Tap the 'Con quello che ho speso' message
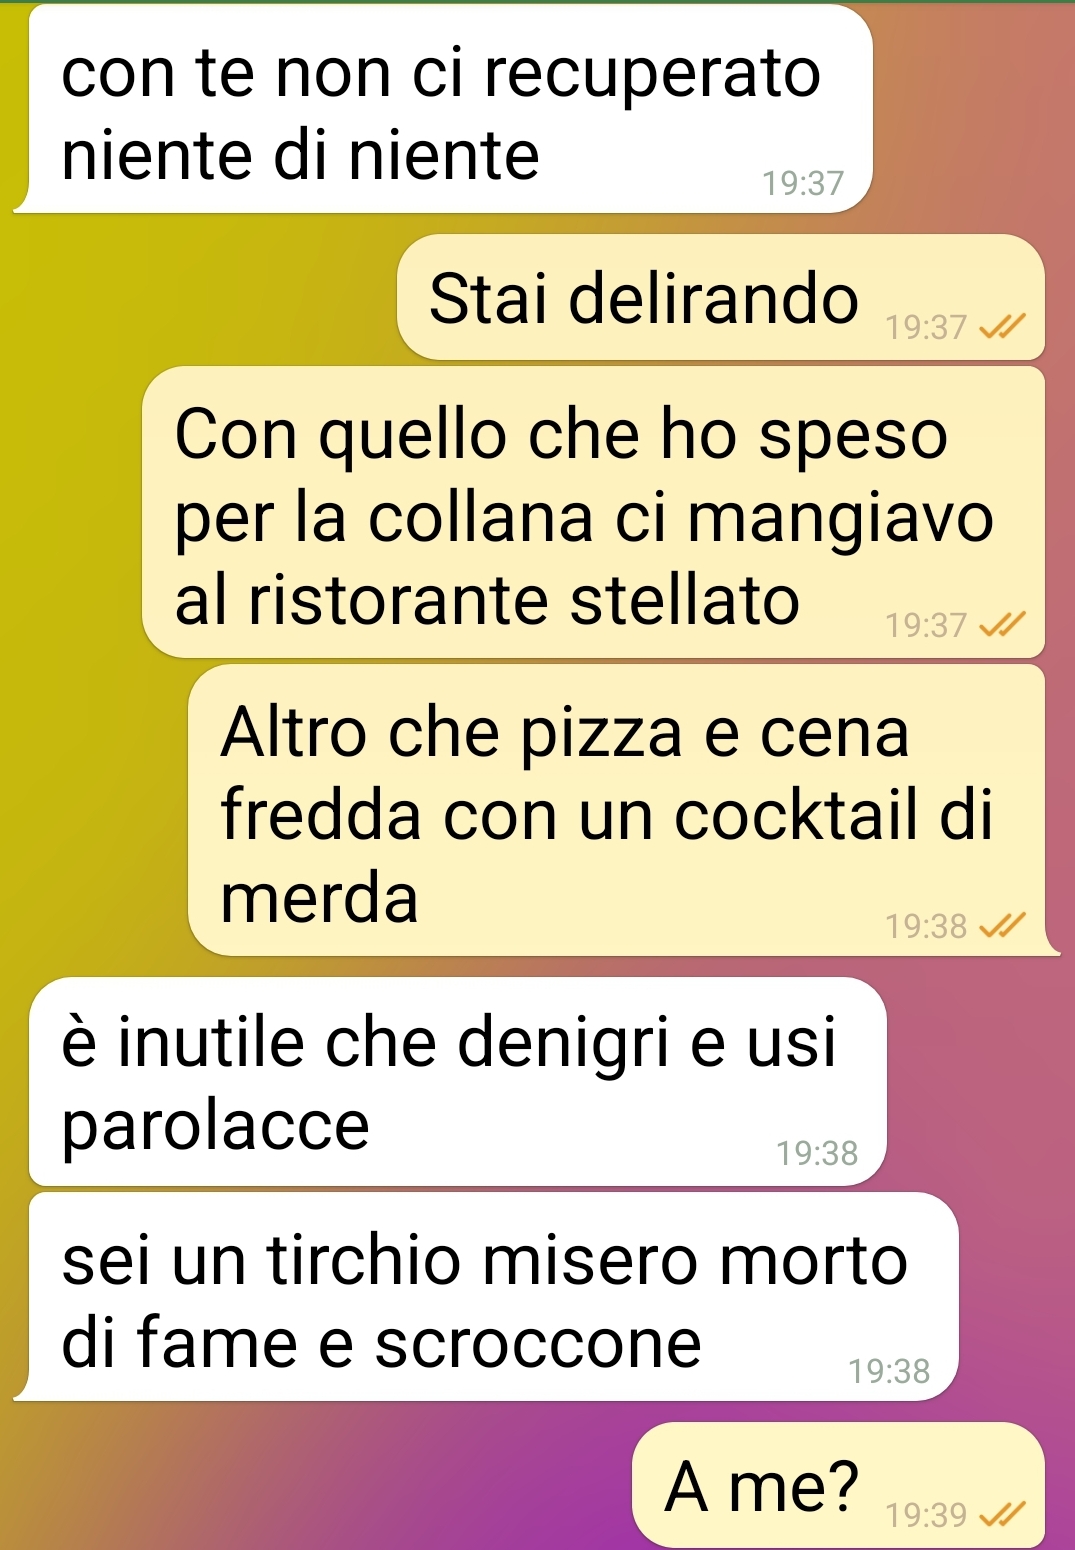This screenshot has height=1550, width=1075. pos(594,512)
